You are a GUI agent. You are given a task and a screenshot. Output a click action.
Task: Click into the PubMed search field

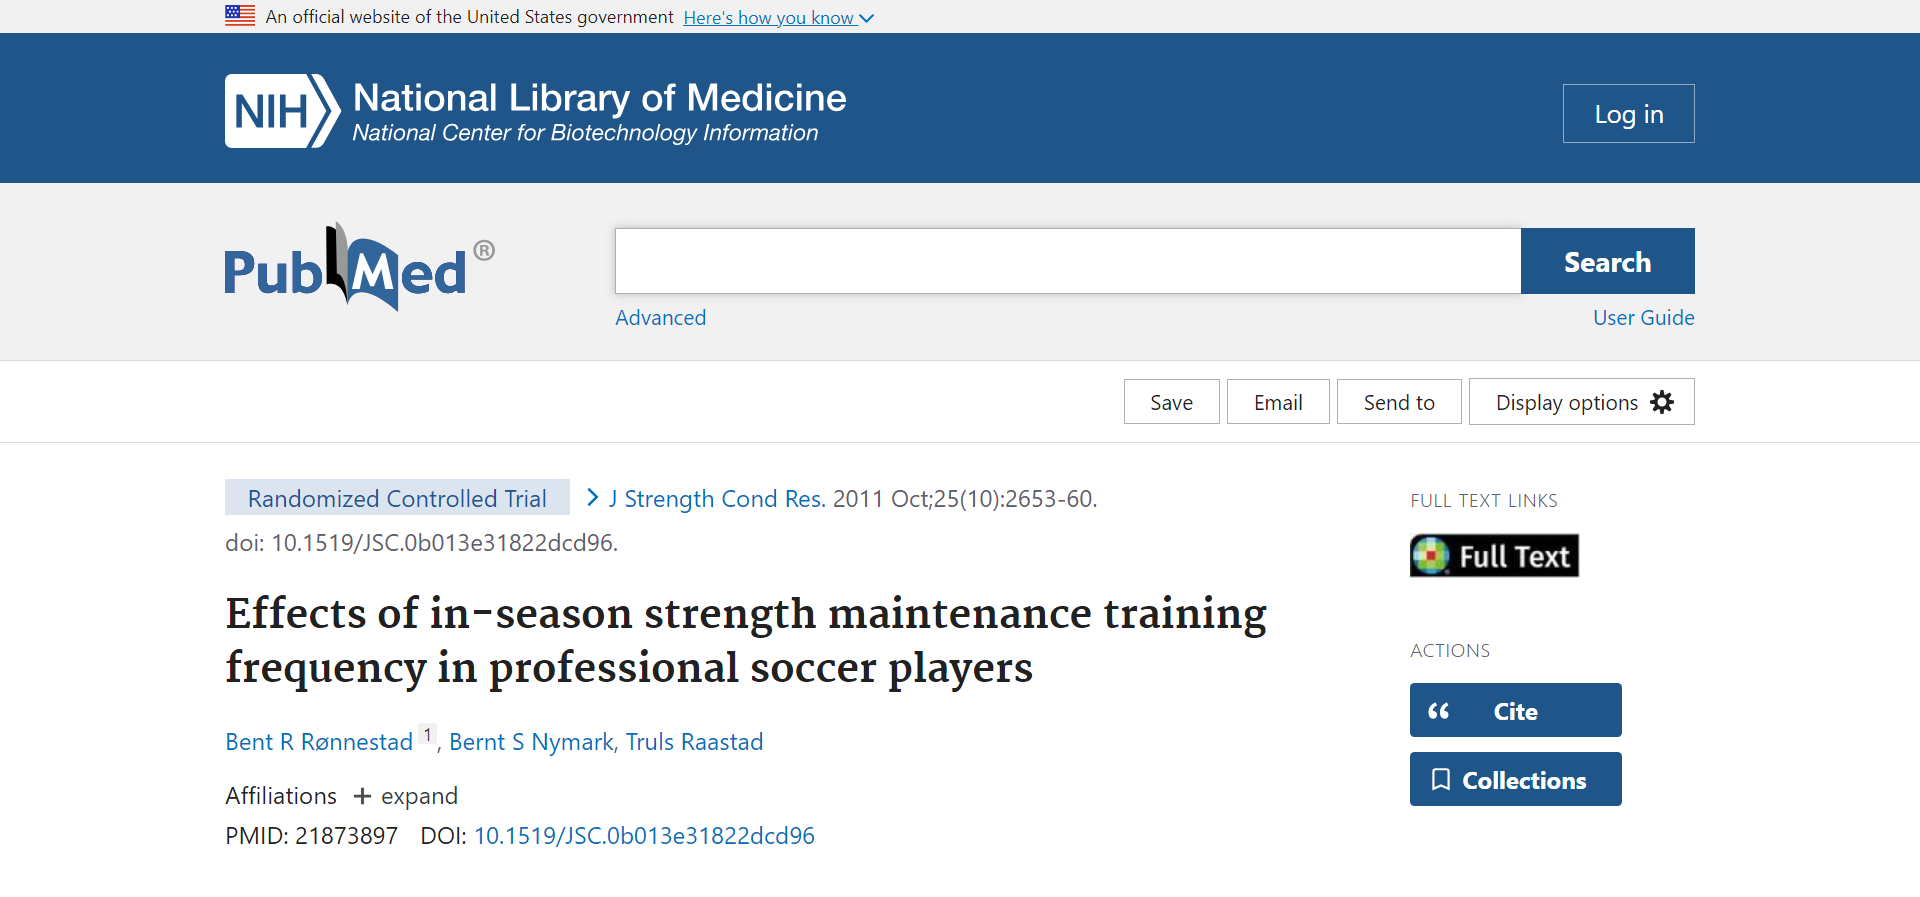click(1067, 261)
